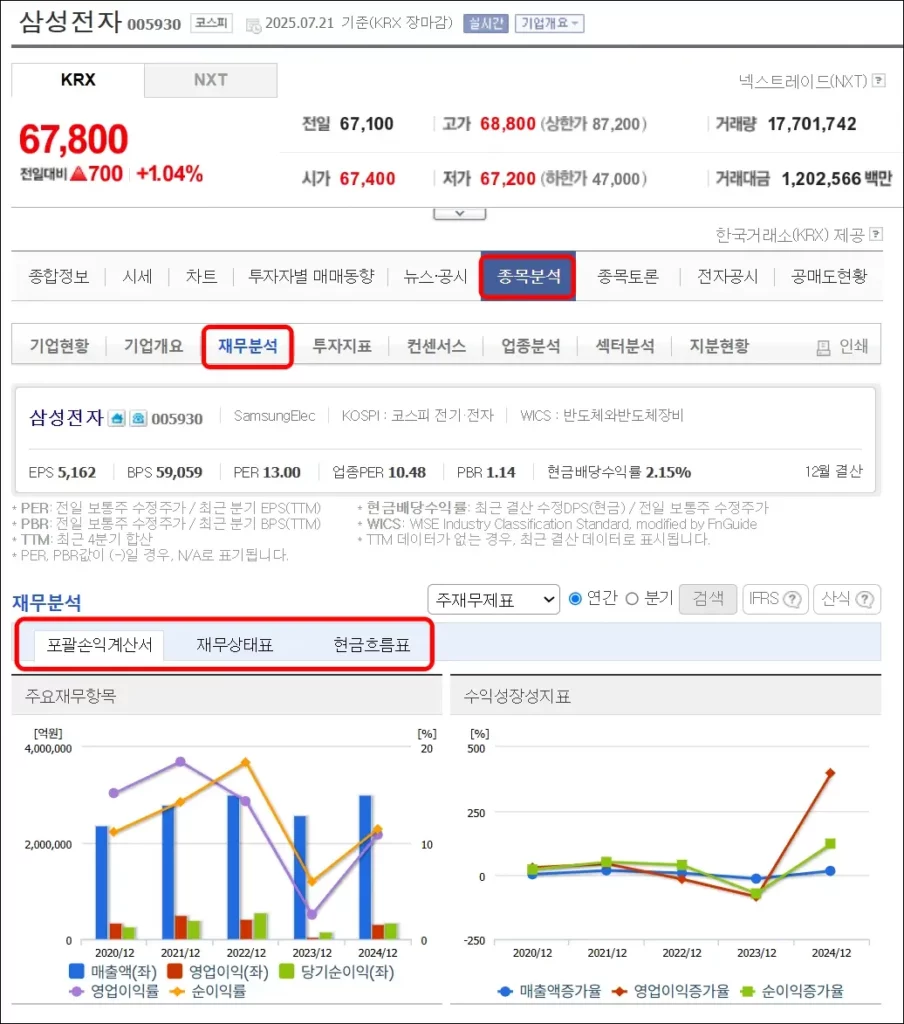Open the 종목분석 menu tab
The image size is (904, 1024).
(528, 276)
